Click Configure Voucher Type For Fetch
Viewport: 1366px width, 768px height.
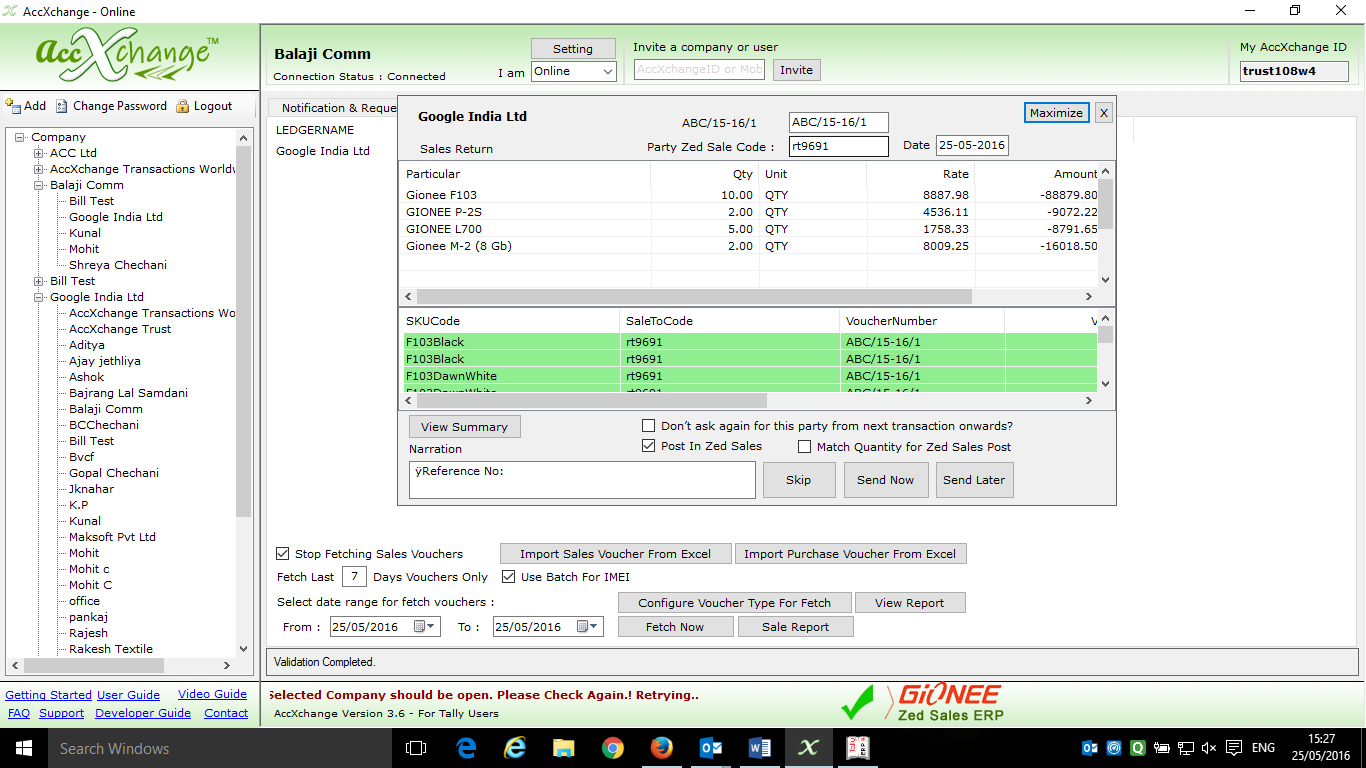pos(734,603)
